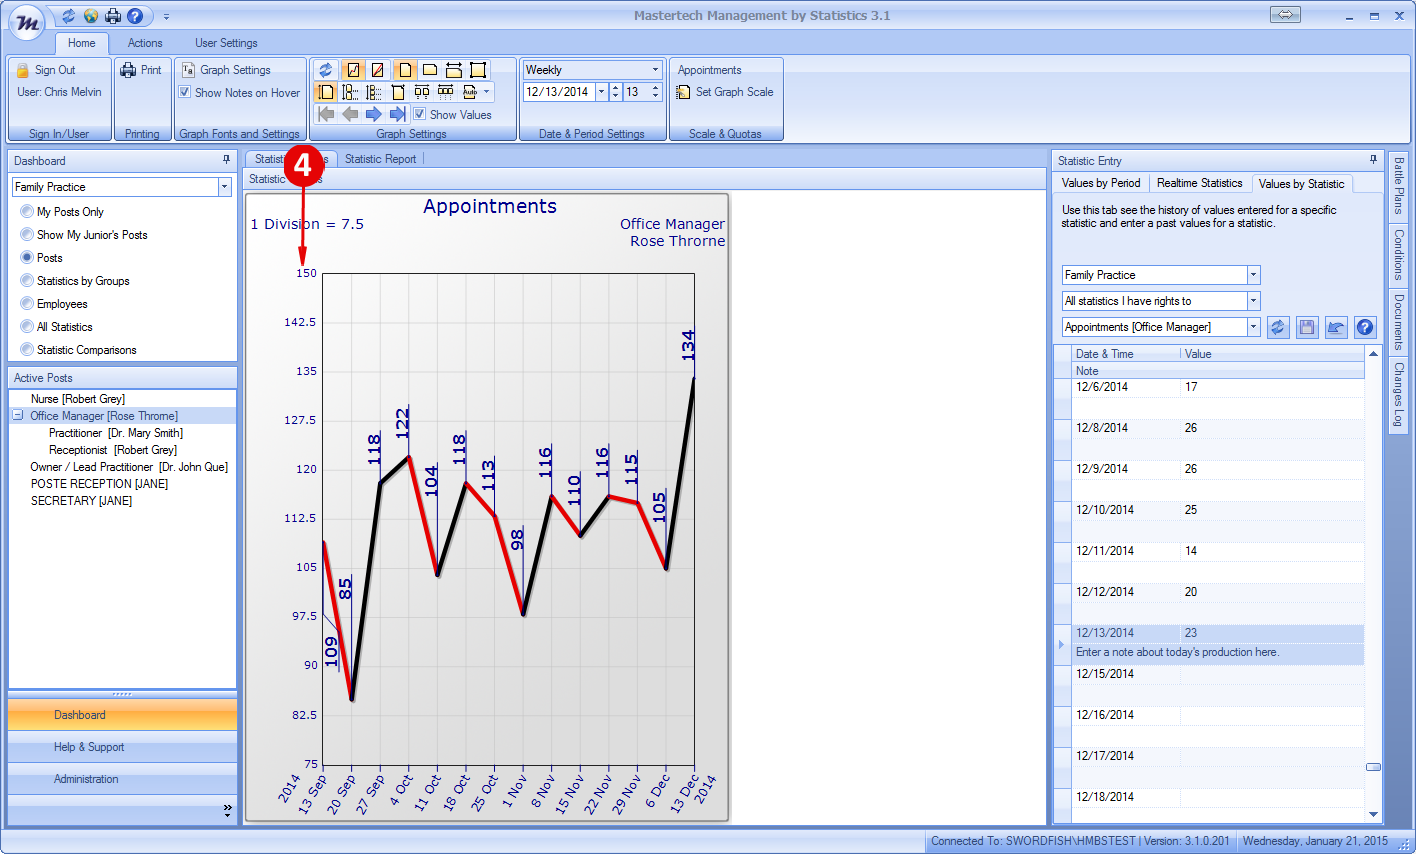This screenshot has width=1416, height=854.
Task: Open the quick access toolbar customize arrow
Action: [166, 17]
